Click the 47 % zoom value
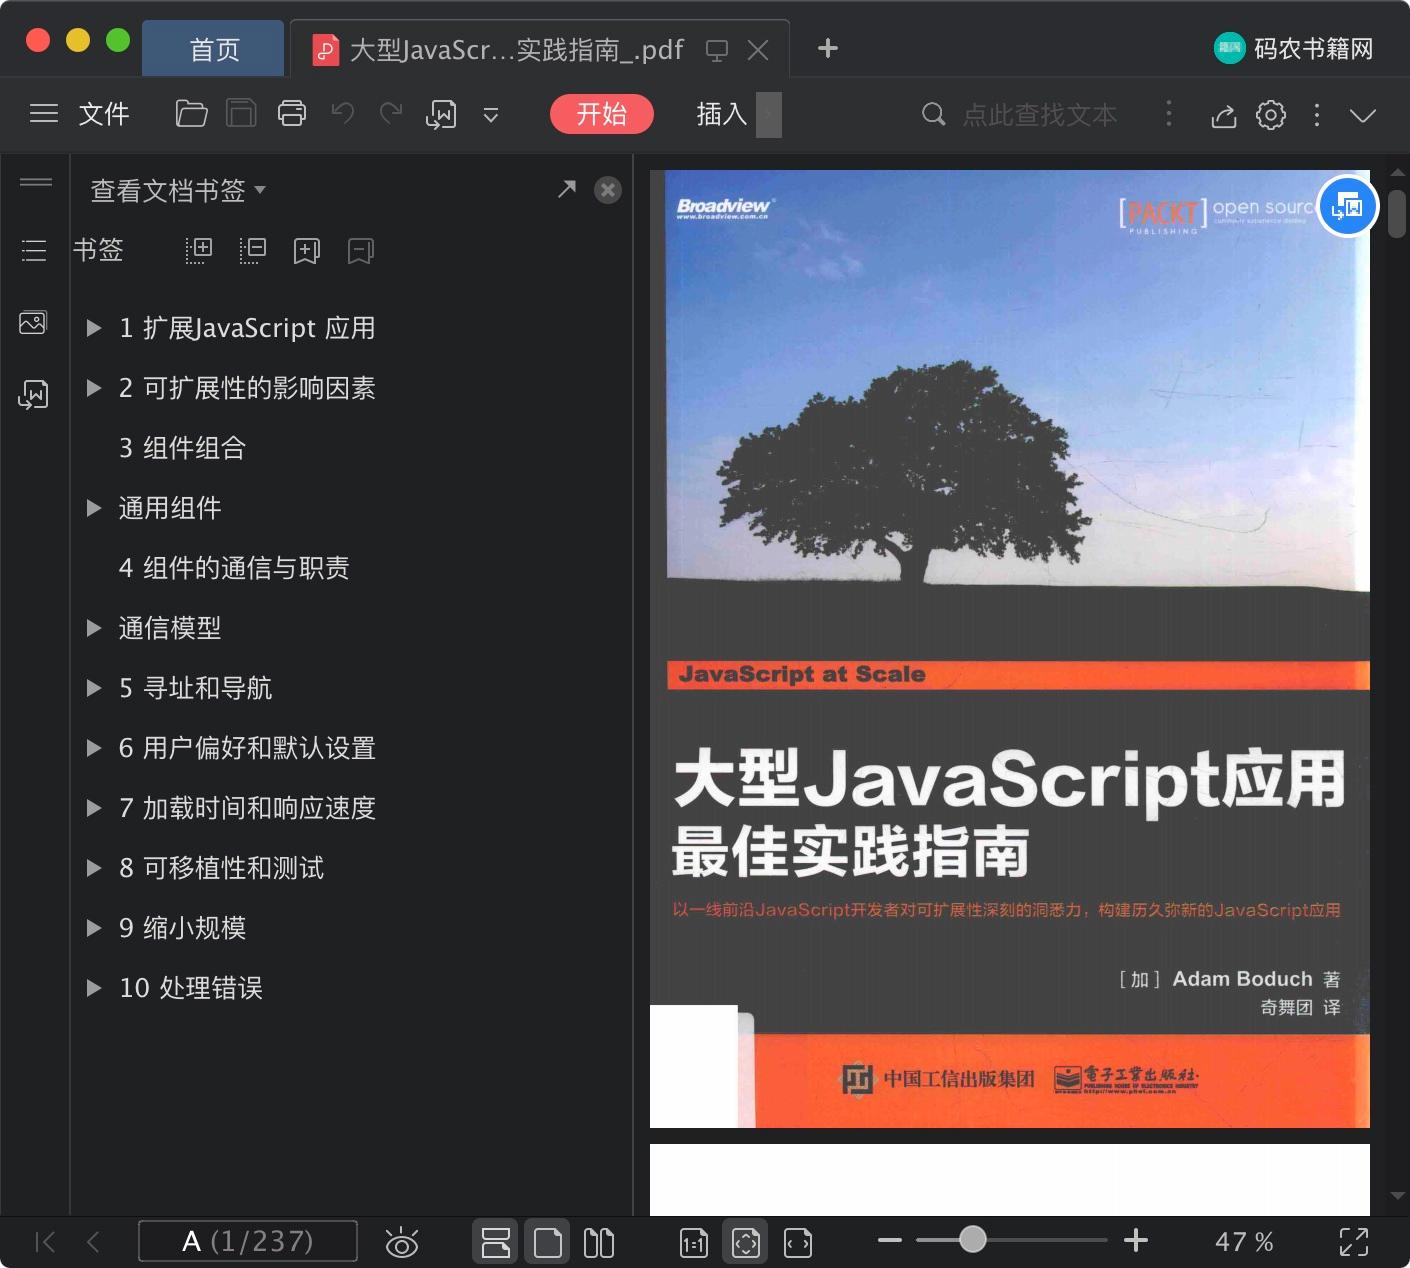Image resolution: width=1410 pixels, height=1268 pixels. 1244,1242
